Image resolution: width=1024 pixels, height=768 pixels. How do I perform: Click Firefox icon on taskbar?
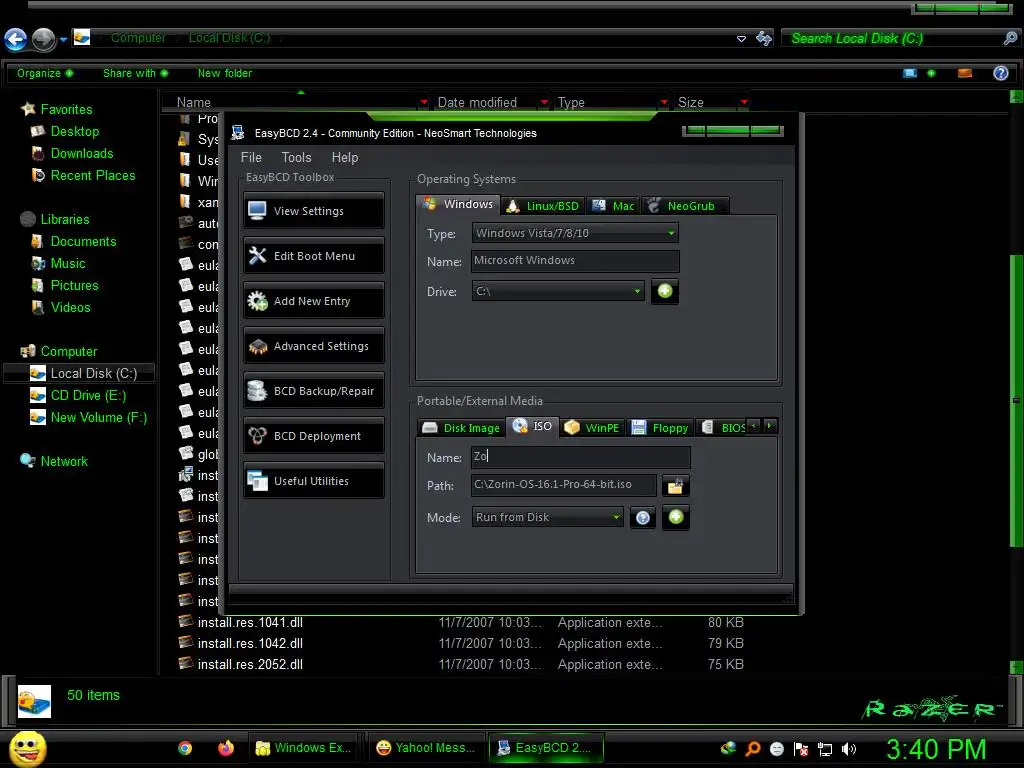pos(226,748)
